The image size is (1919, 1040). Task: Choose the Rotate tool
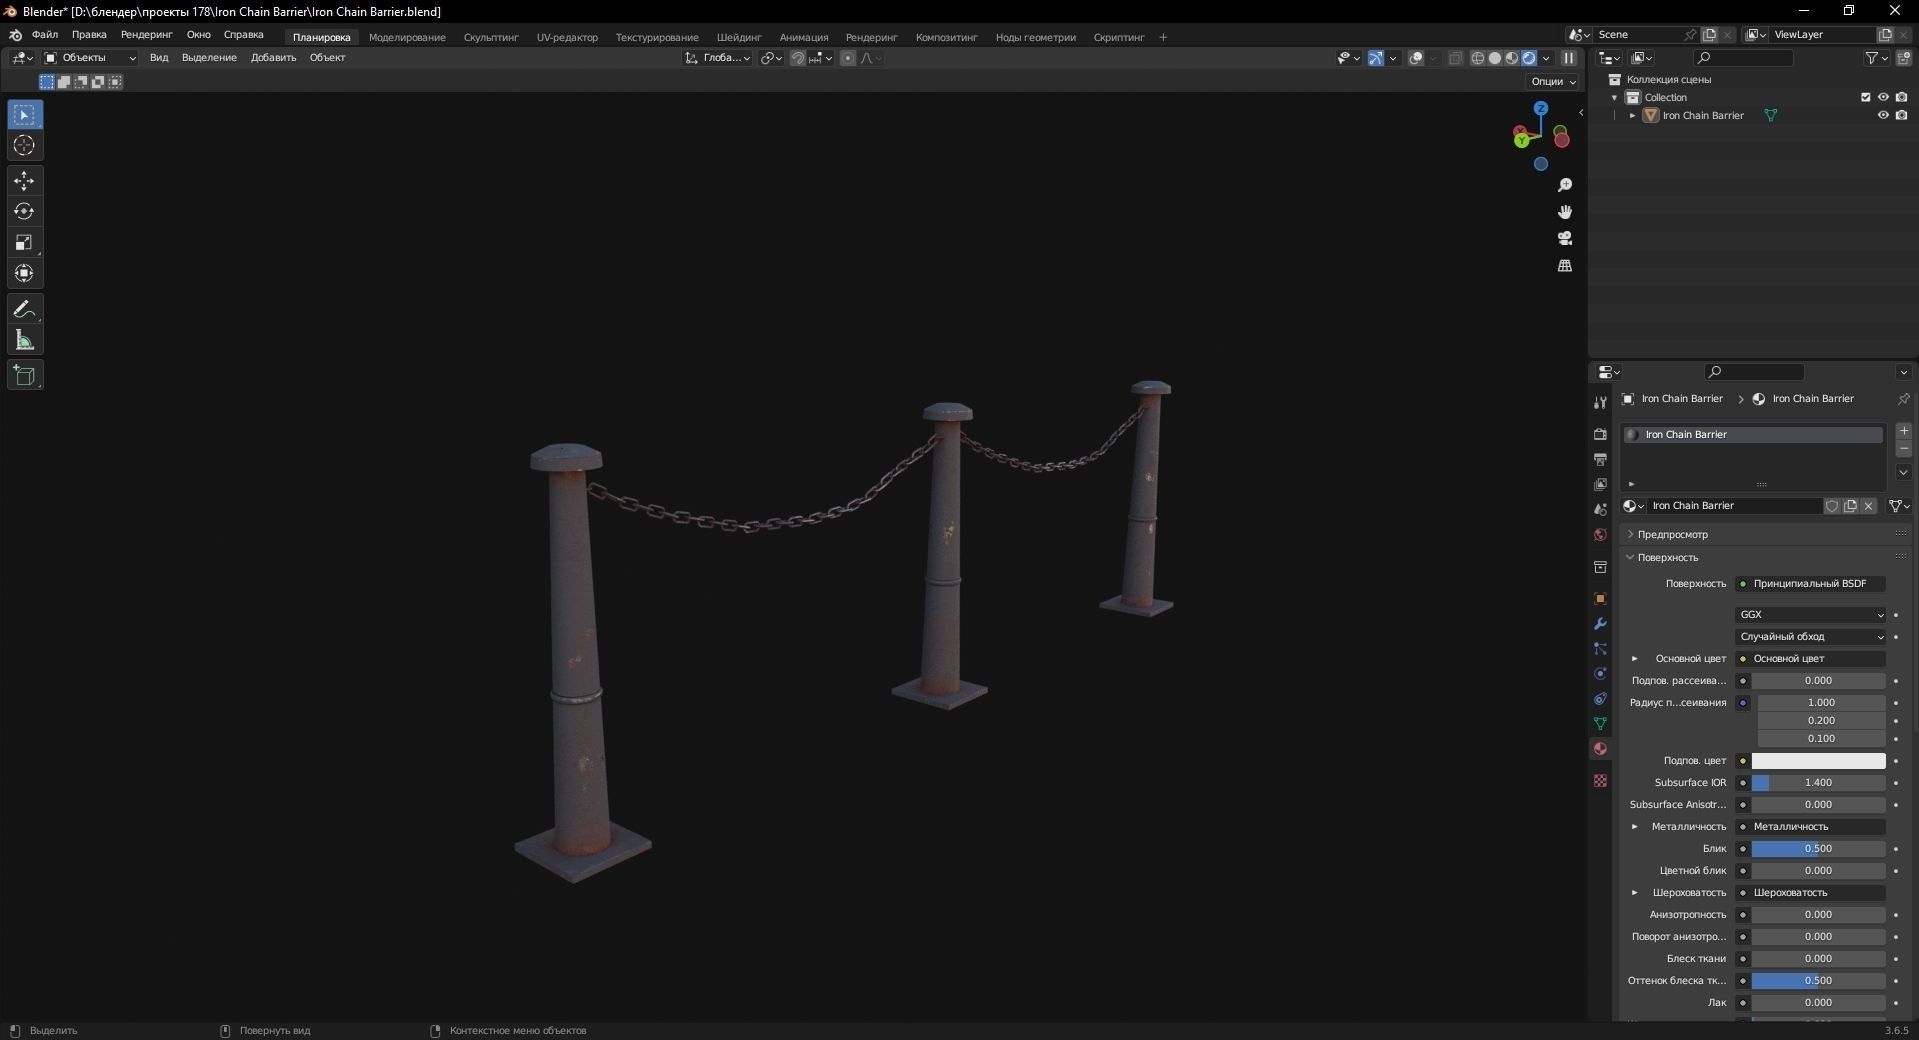25,212
